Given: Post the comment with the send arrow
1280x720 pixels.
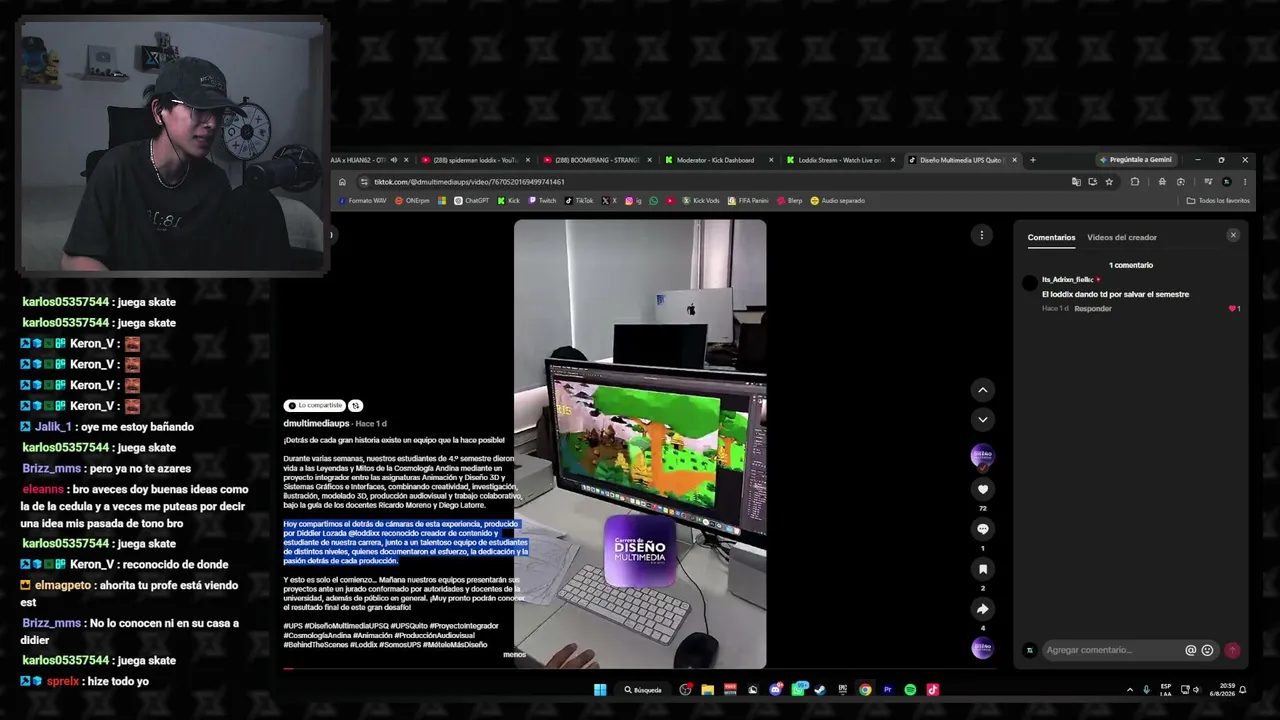Looking at the screenshot, I should [1232, 650].
